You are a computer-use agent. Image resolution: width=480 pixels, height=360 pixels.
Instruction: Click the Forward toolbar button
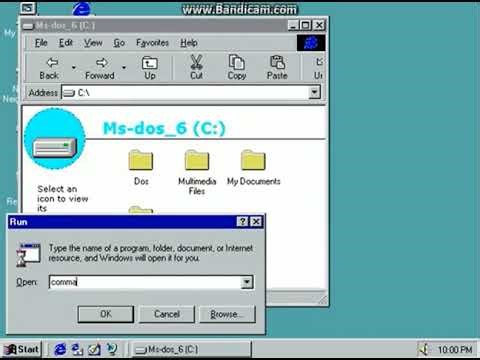100,68
